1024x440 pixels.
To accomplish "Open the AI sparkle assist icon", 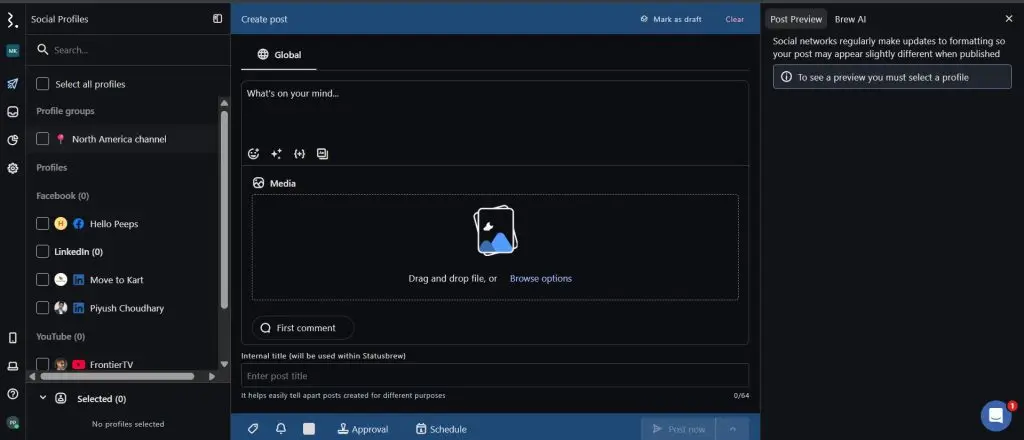I will point(276,154).
